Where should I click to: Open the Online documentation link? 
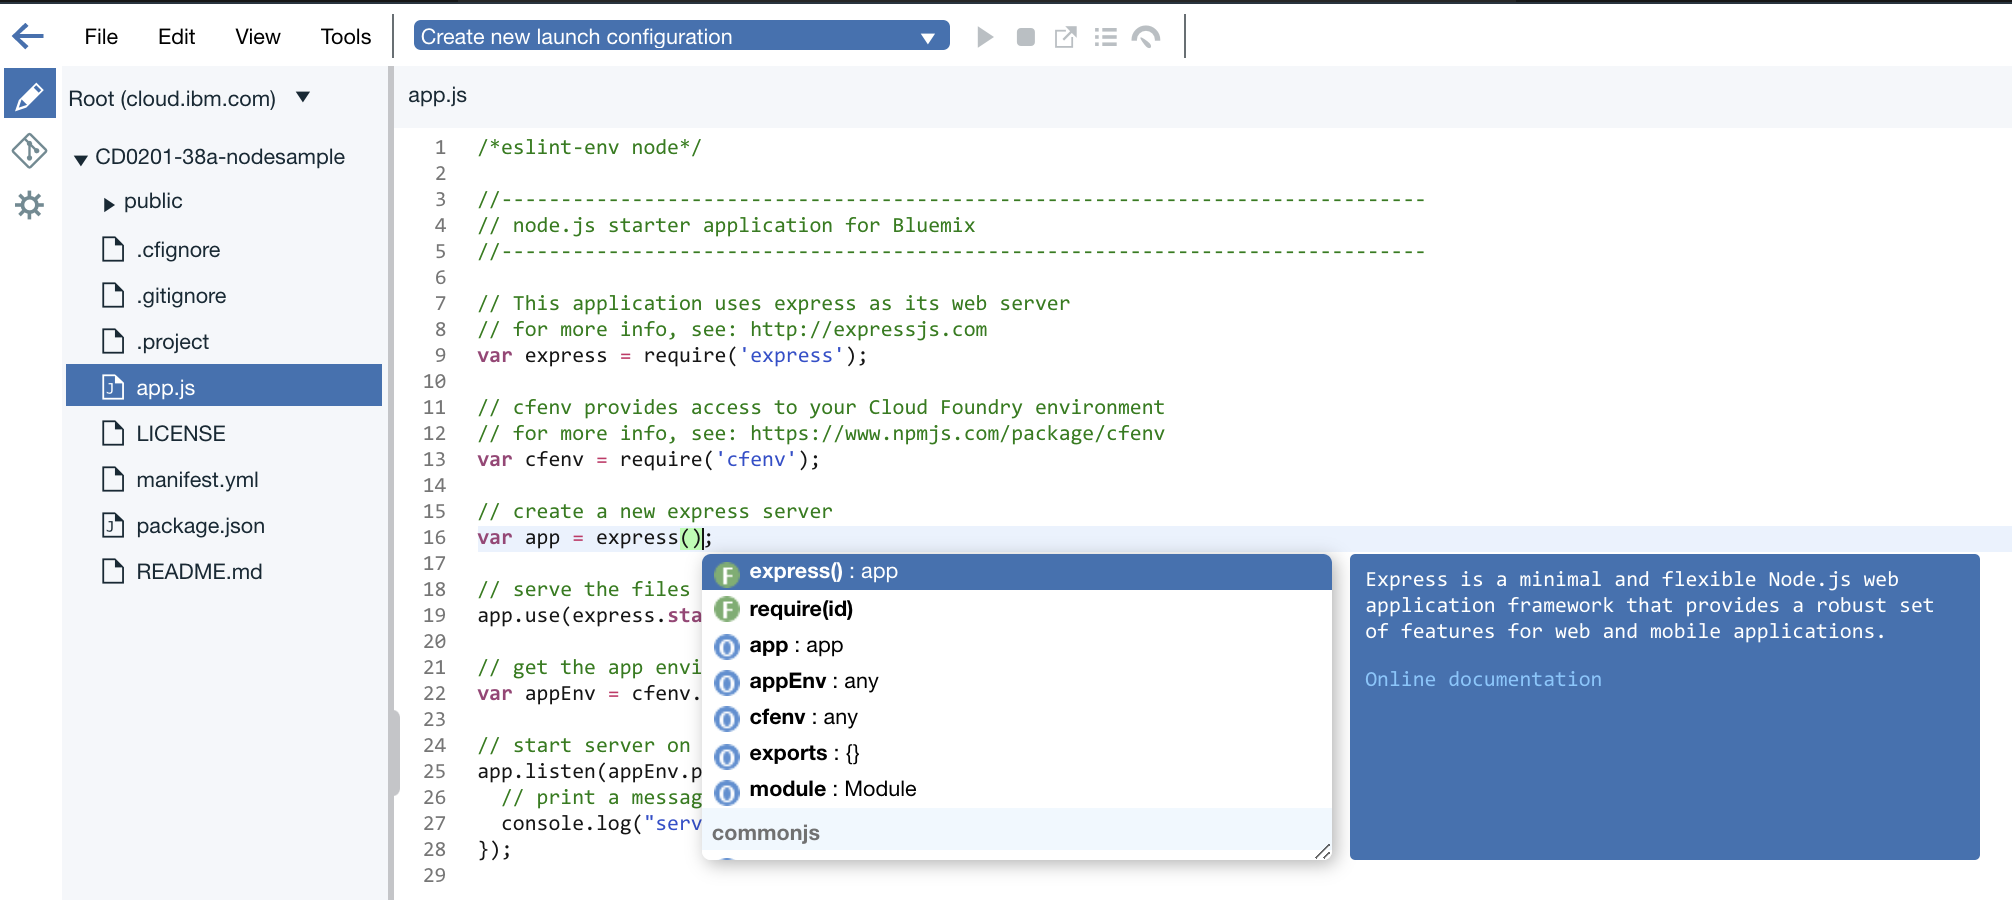(x=1483, y=679)
